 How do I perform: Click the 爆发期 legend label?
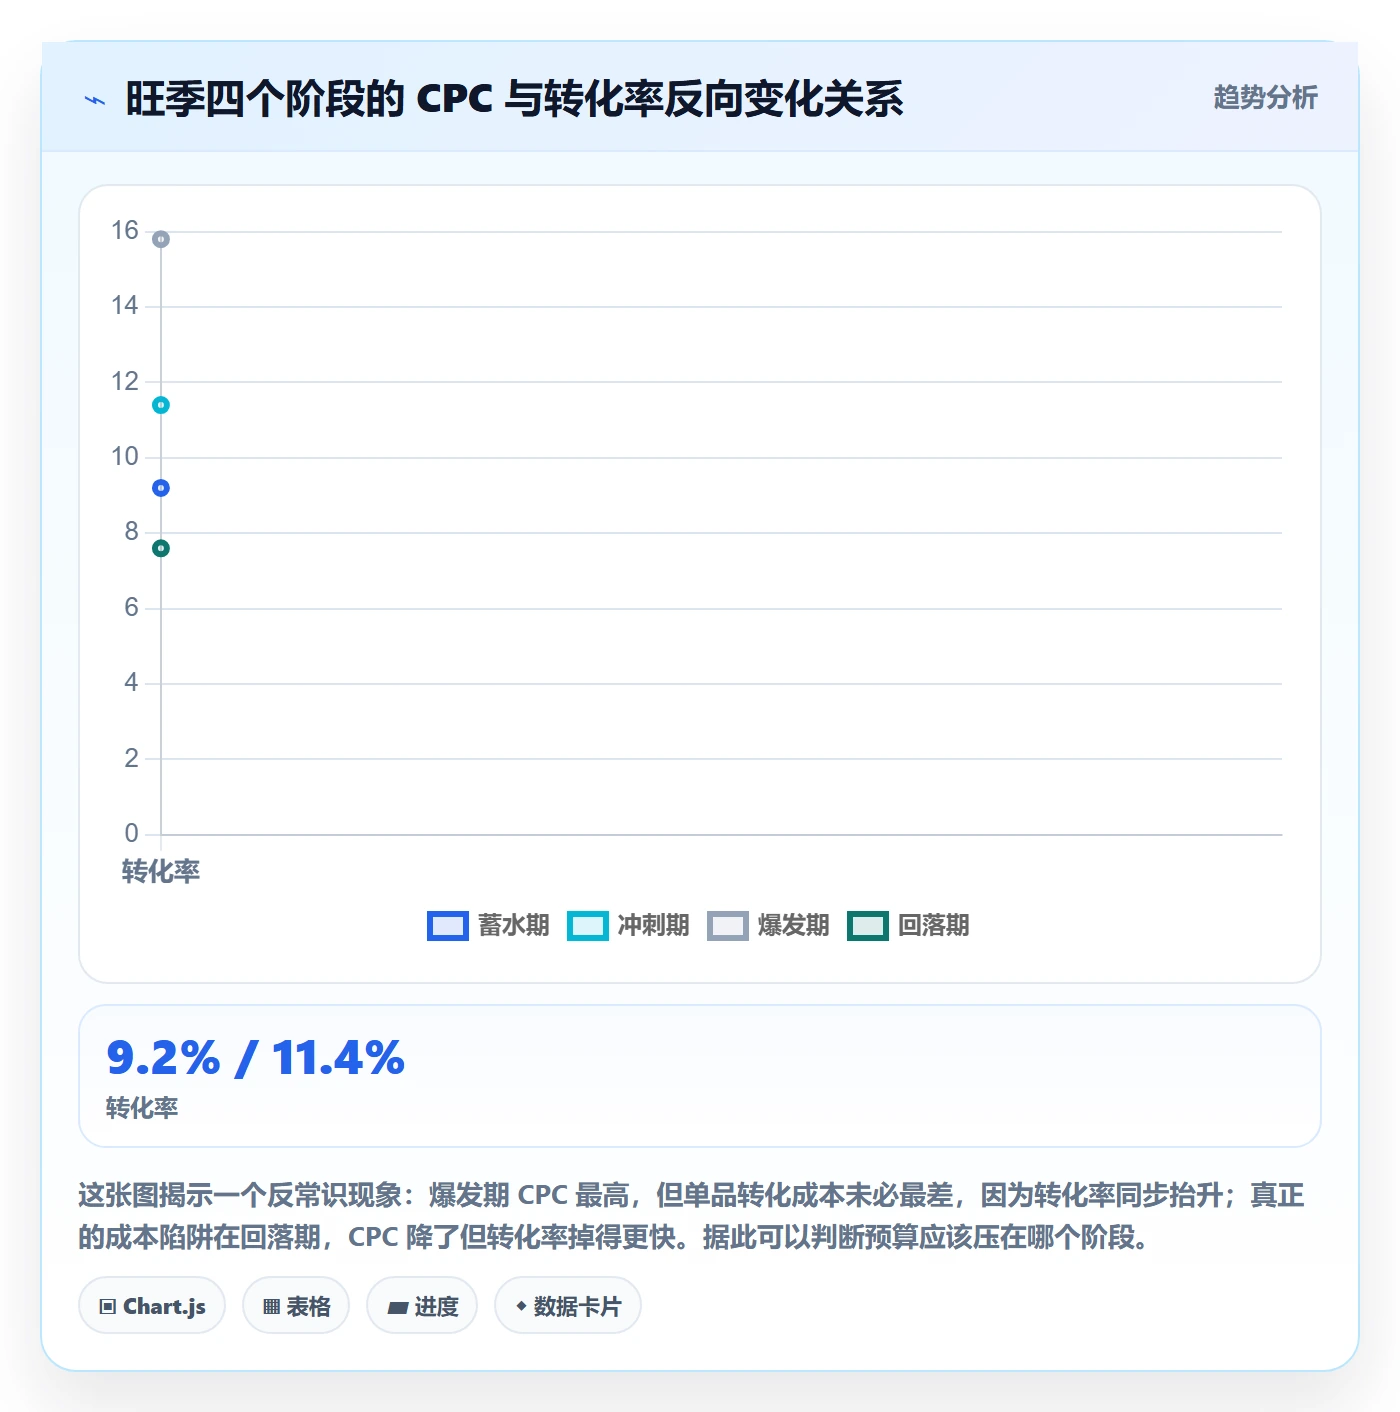click(794, 925)
